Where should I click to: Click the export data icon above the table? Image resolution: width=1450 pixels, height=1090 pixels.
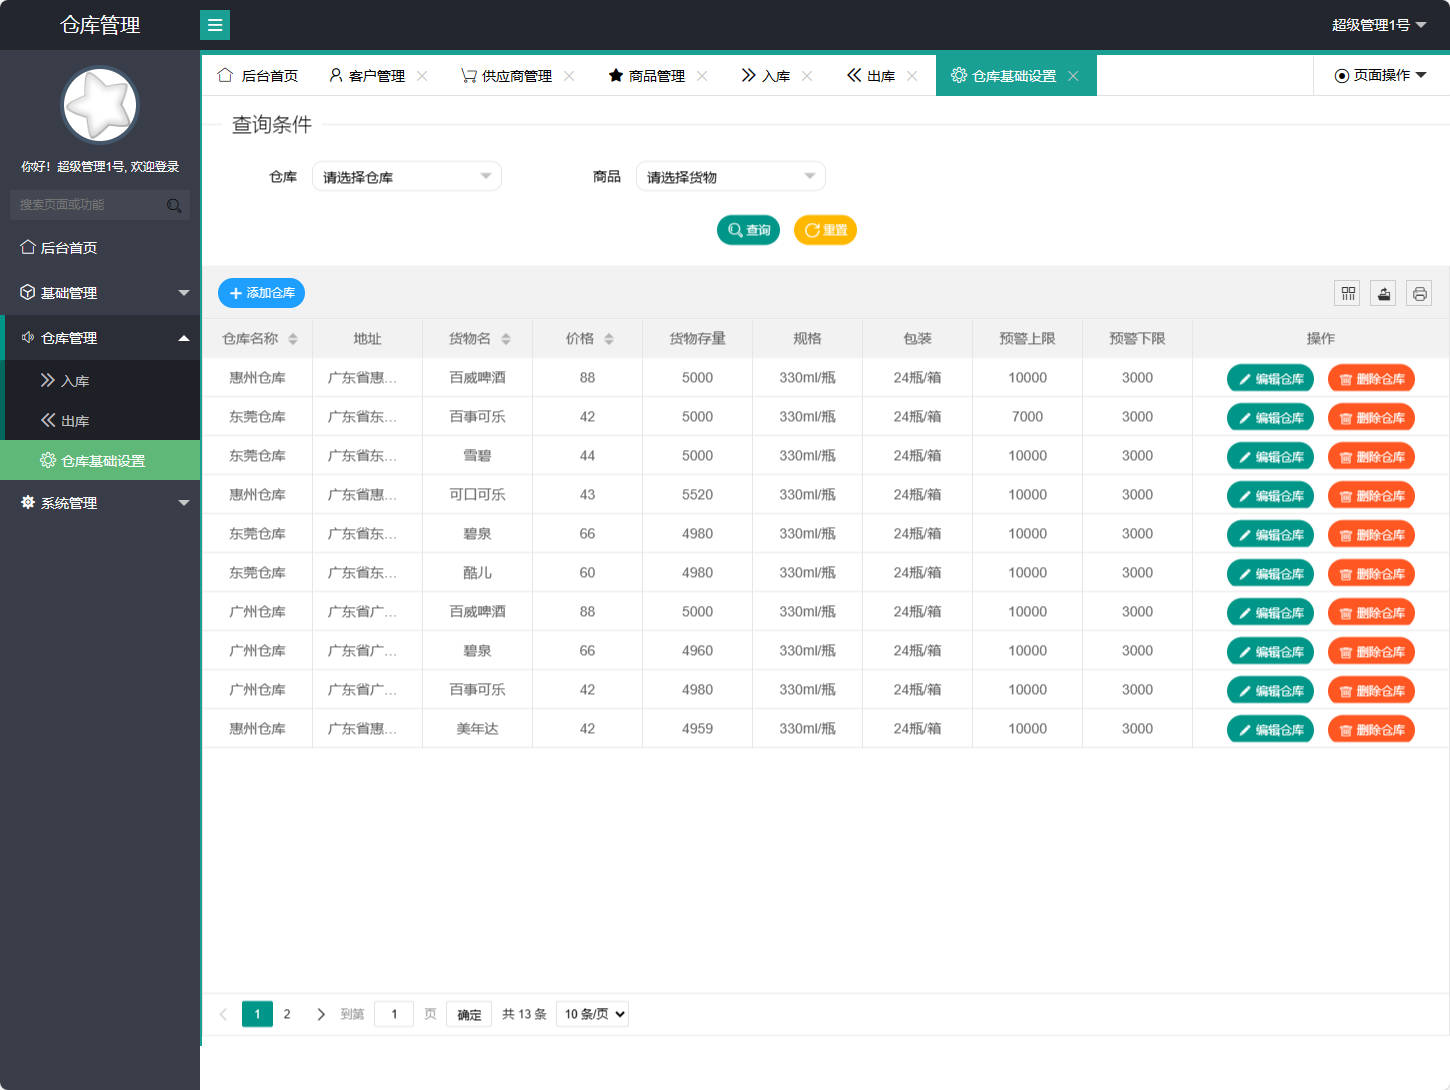(1383, 293)
